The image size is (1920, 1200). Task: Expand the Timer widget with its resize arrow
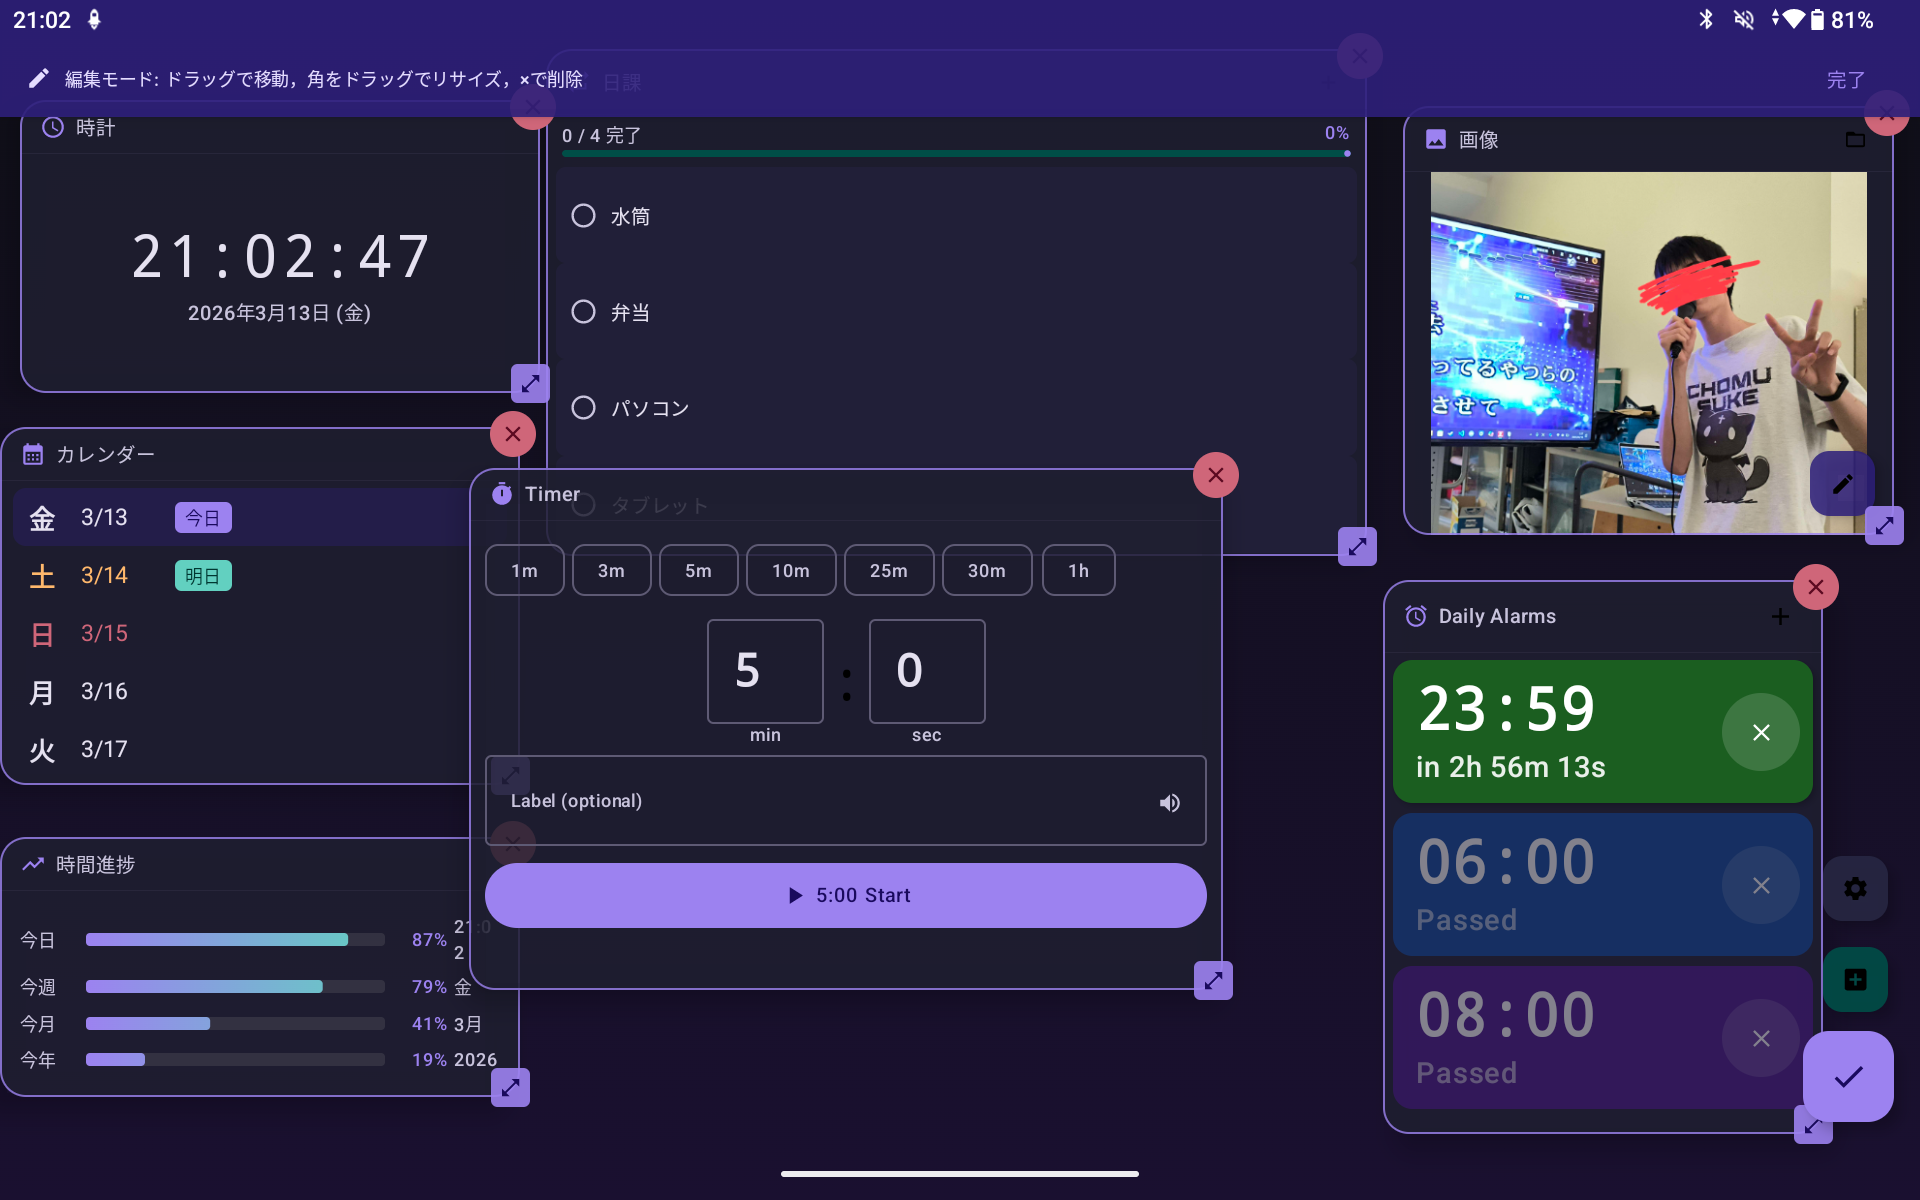tap(1213, 981)
